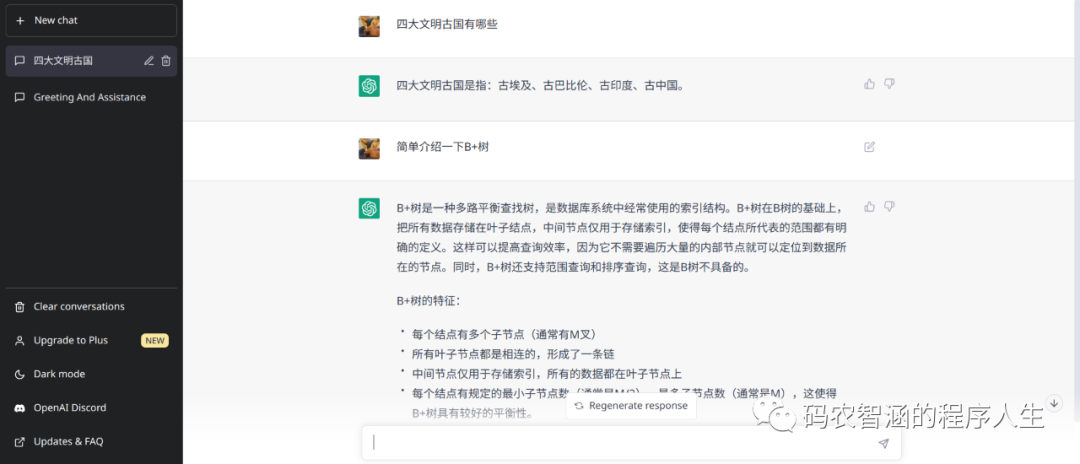1080x464 pixels.
Task: Open OpenAI Discord link
Action: (x=91, y=408)
